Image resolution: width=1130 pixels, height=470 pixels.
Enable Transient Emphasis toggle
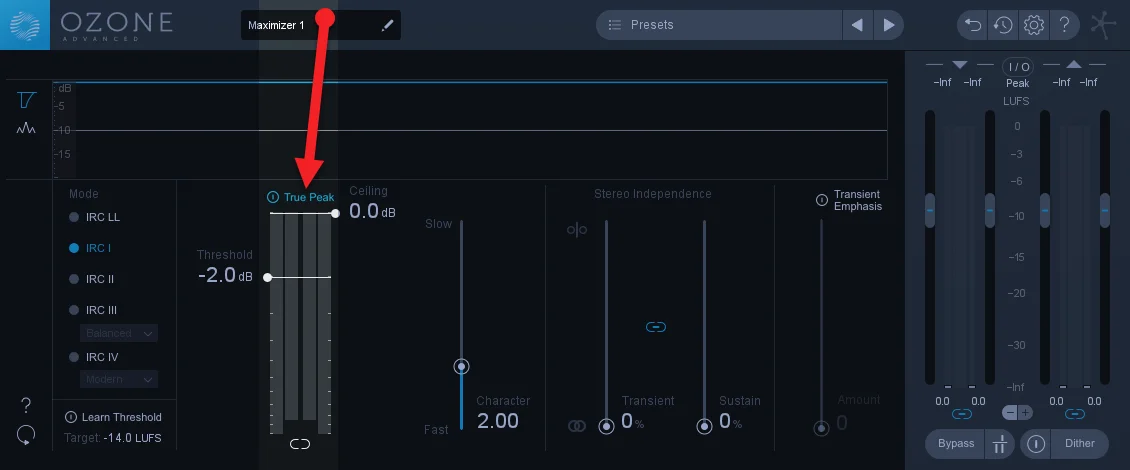point(822,200)
